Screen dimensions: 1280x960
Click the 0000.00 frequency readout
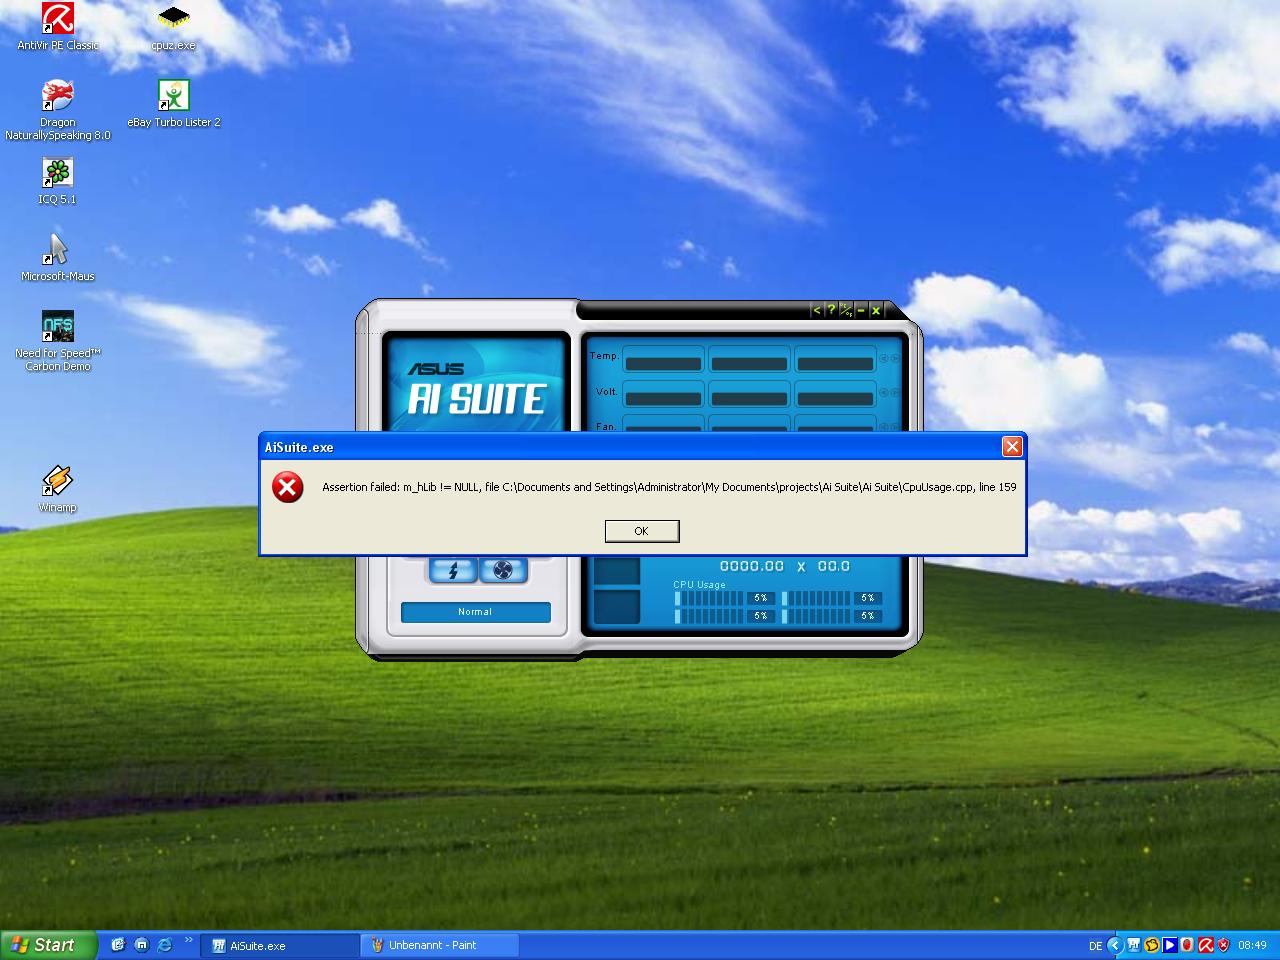(752, 566)
